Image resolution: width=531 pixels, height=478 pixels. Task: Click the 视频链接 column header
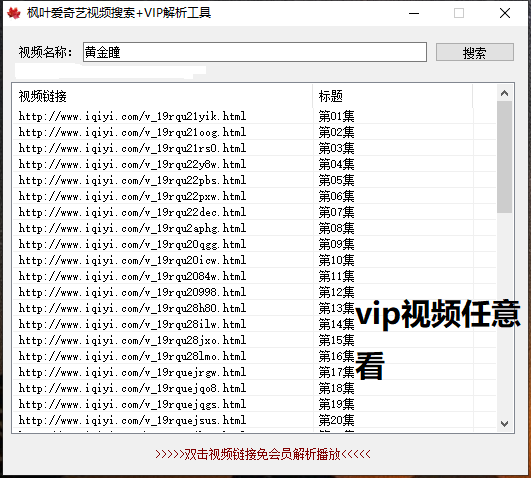(x=163, y=96)
